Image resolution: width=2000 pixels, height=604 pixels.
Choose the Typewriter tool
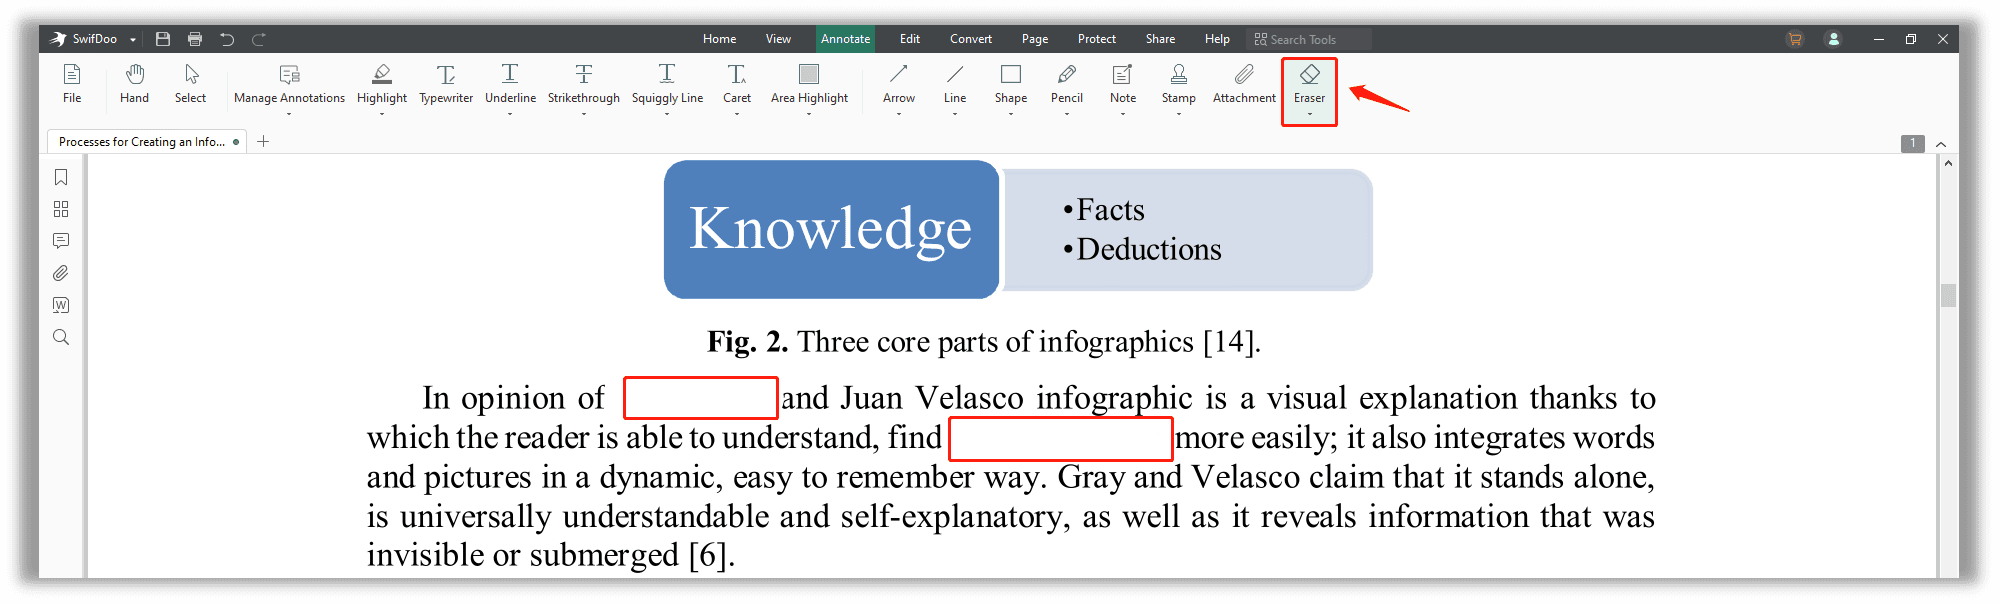tap(445, 82)
